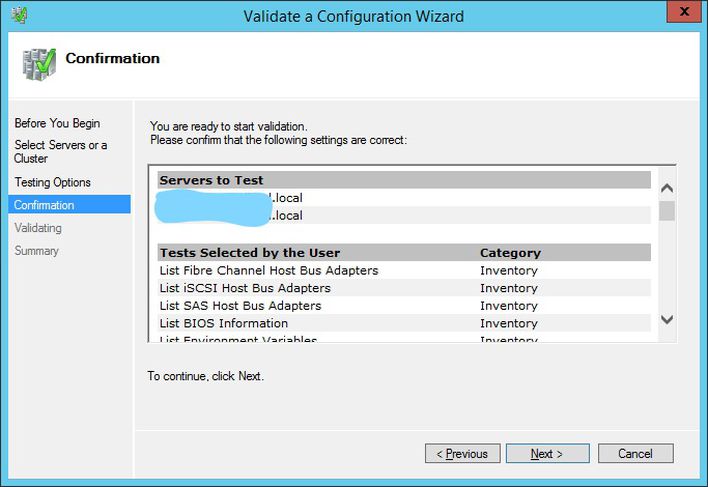The image size is (708, 487).
Task: Go to Before You Begin step
Action: 57,123
